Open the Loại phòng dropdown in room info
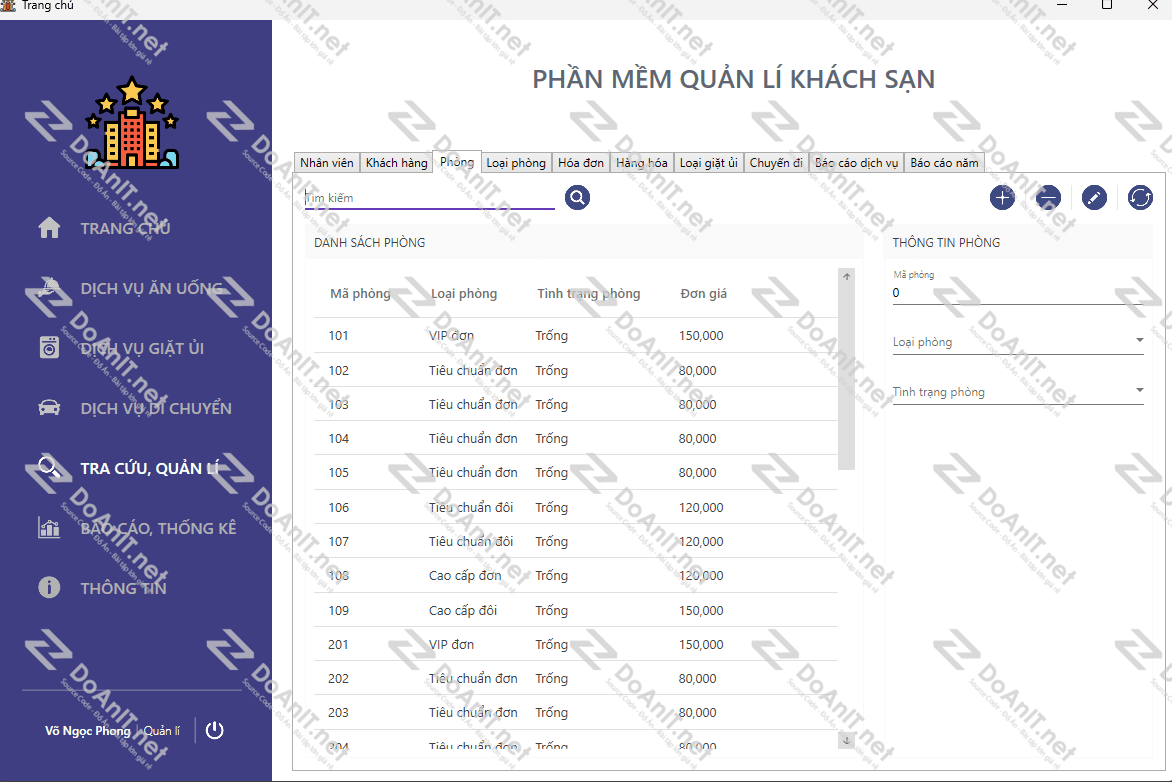The image size is (1172, 782). click(1018, 342)
